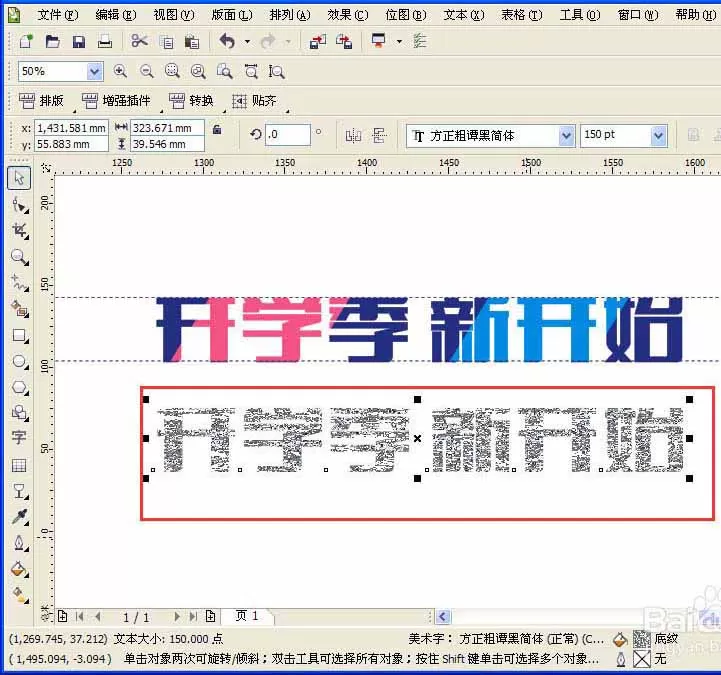Select the Ellipse tool
721x675 pixels.
(x=20, y=361)
